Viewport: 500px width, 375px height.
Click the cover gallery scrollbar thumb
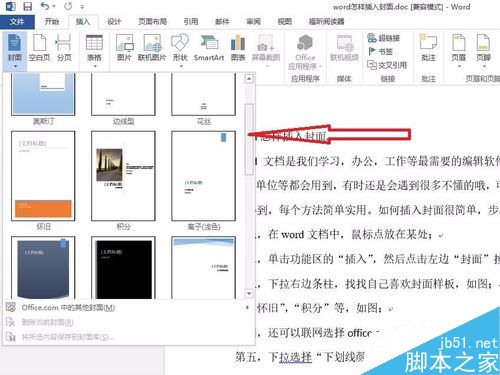click(x=249, y=139)
